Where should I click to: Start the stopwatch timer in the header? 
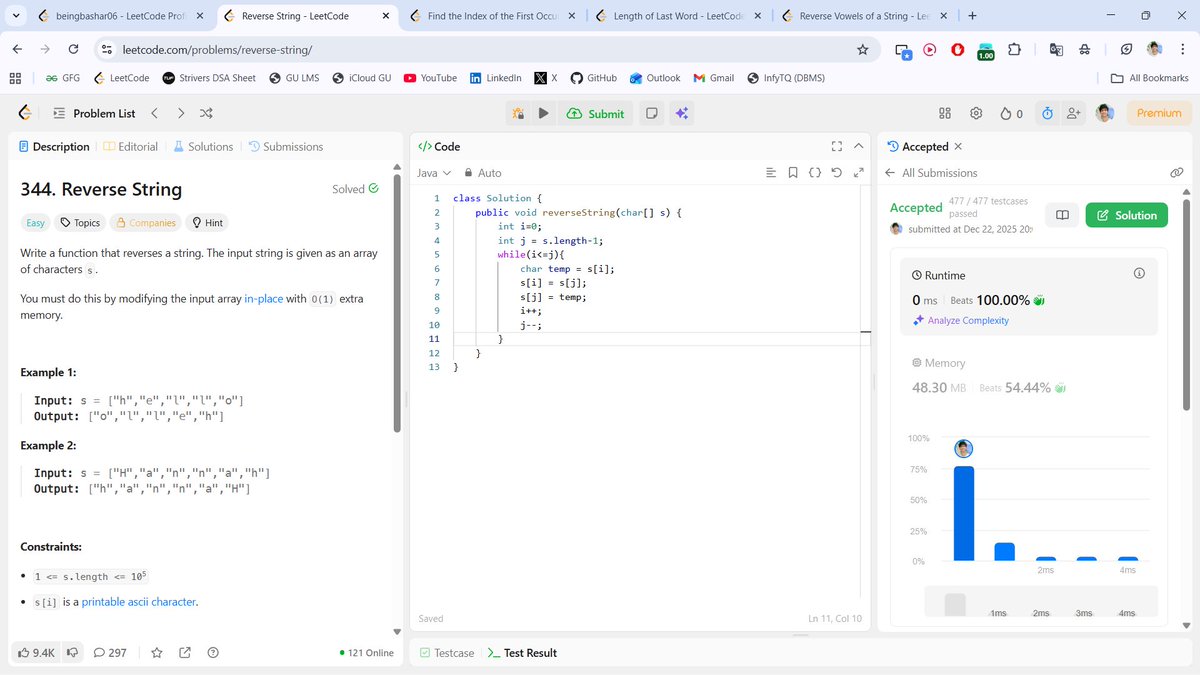pyautogui.click(x=1047, y=113)
